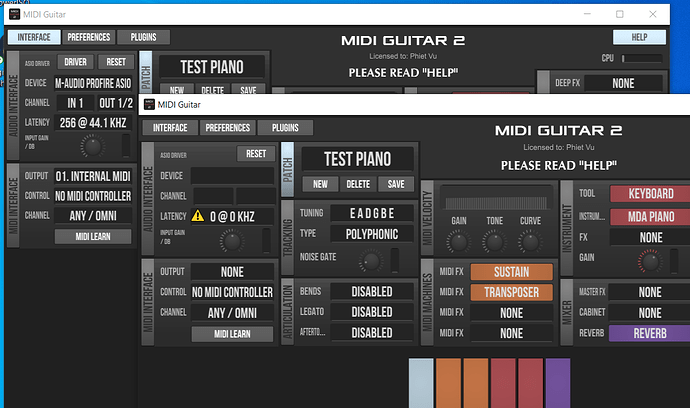The image size is (690, 408).
Task: Open the TEST PIANO patch selector in back window
Action: 212,67
